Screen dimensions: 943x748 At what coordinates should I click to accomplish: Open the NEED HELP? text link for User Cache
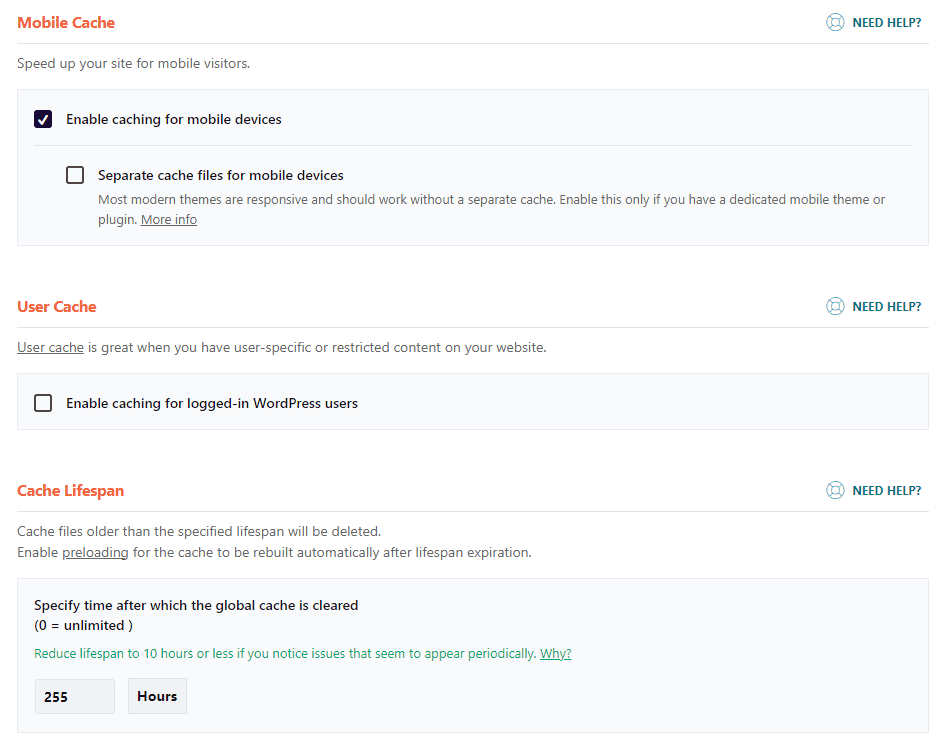886,307
